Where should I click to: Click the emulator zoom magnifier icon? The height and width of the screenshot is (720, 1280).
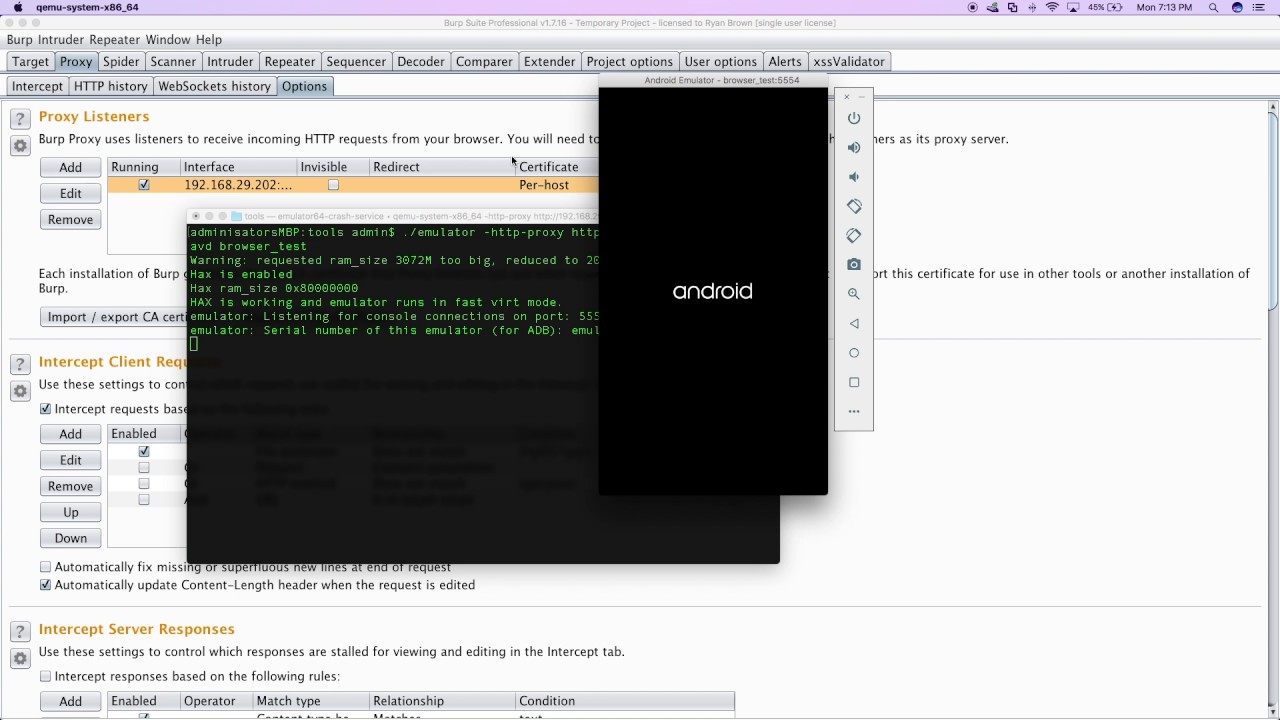[854, 294]
